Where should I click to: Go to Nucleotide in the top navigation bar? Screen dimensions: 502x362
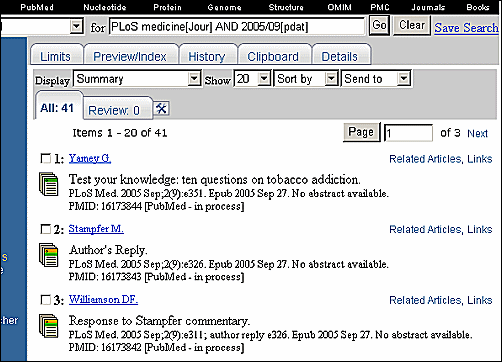point(105,7)
